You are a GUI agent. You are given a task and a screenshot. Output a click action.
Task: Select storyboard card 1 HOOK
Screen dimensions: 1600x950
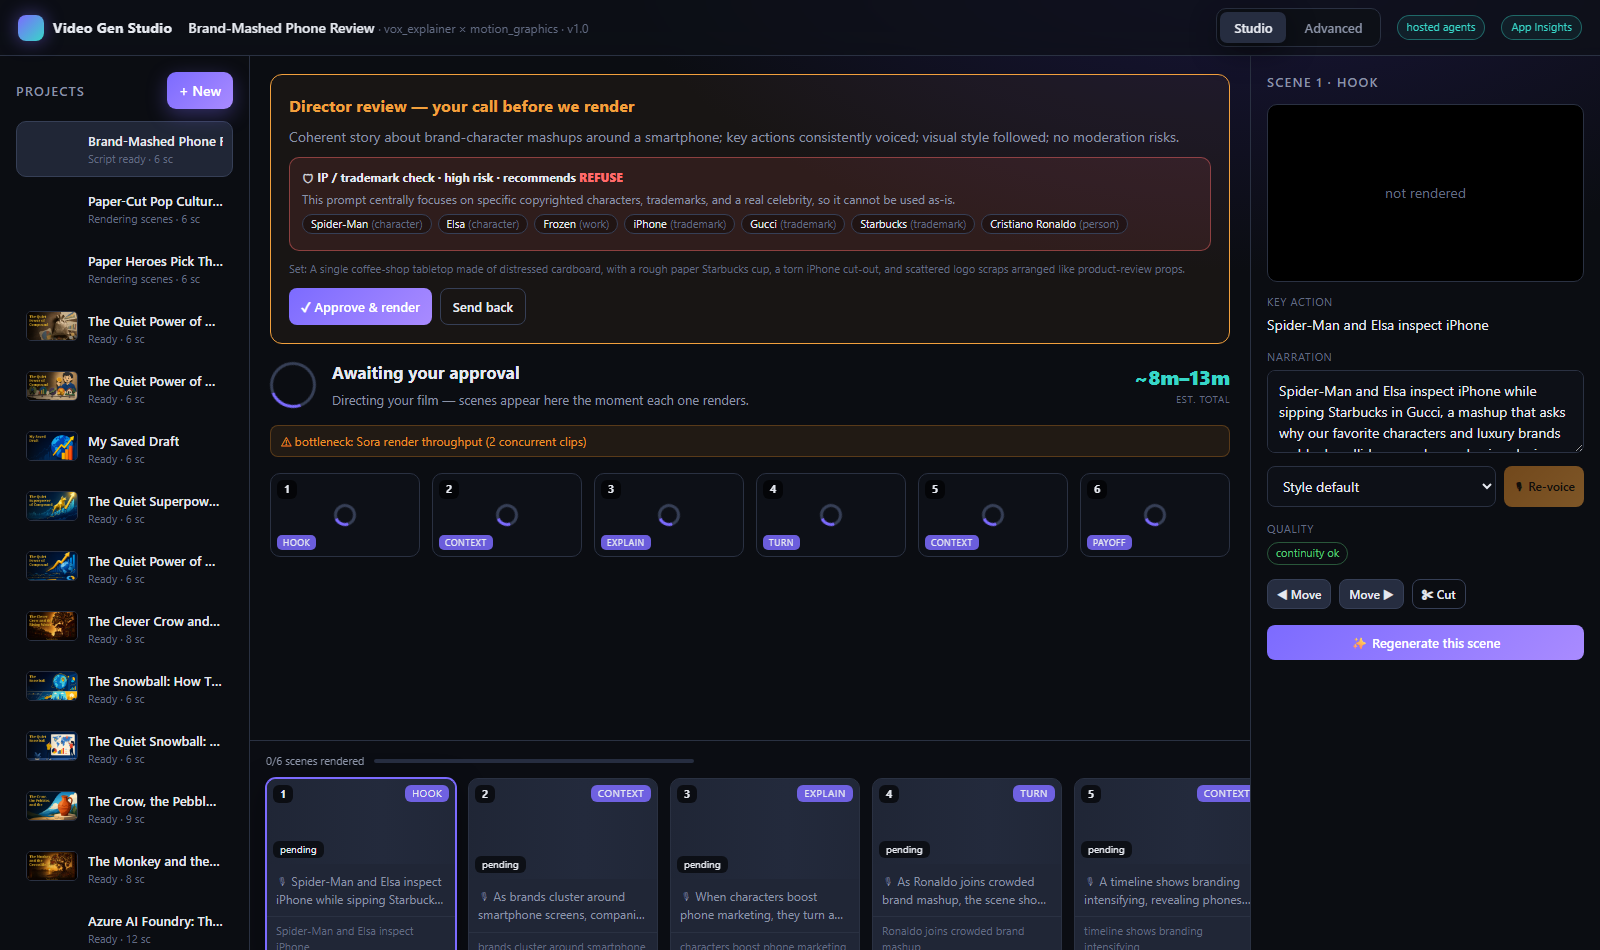pyautogui.click(x=361, y=865)
